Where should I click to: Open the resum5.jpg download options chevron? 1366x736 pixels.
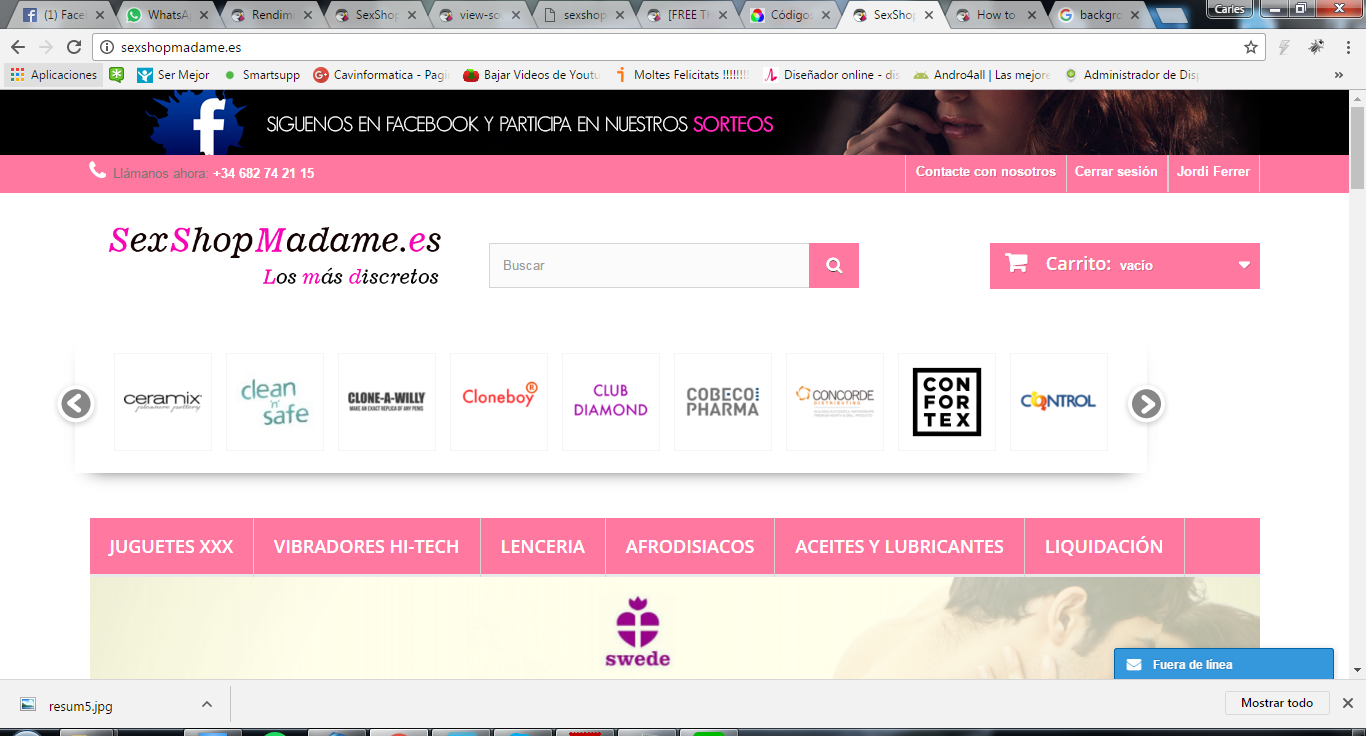(x=207, y=704)
